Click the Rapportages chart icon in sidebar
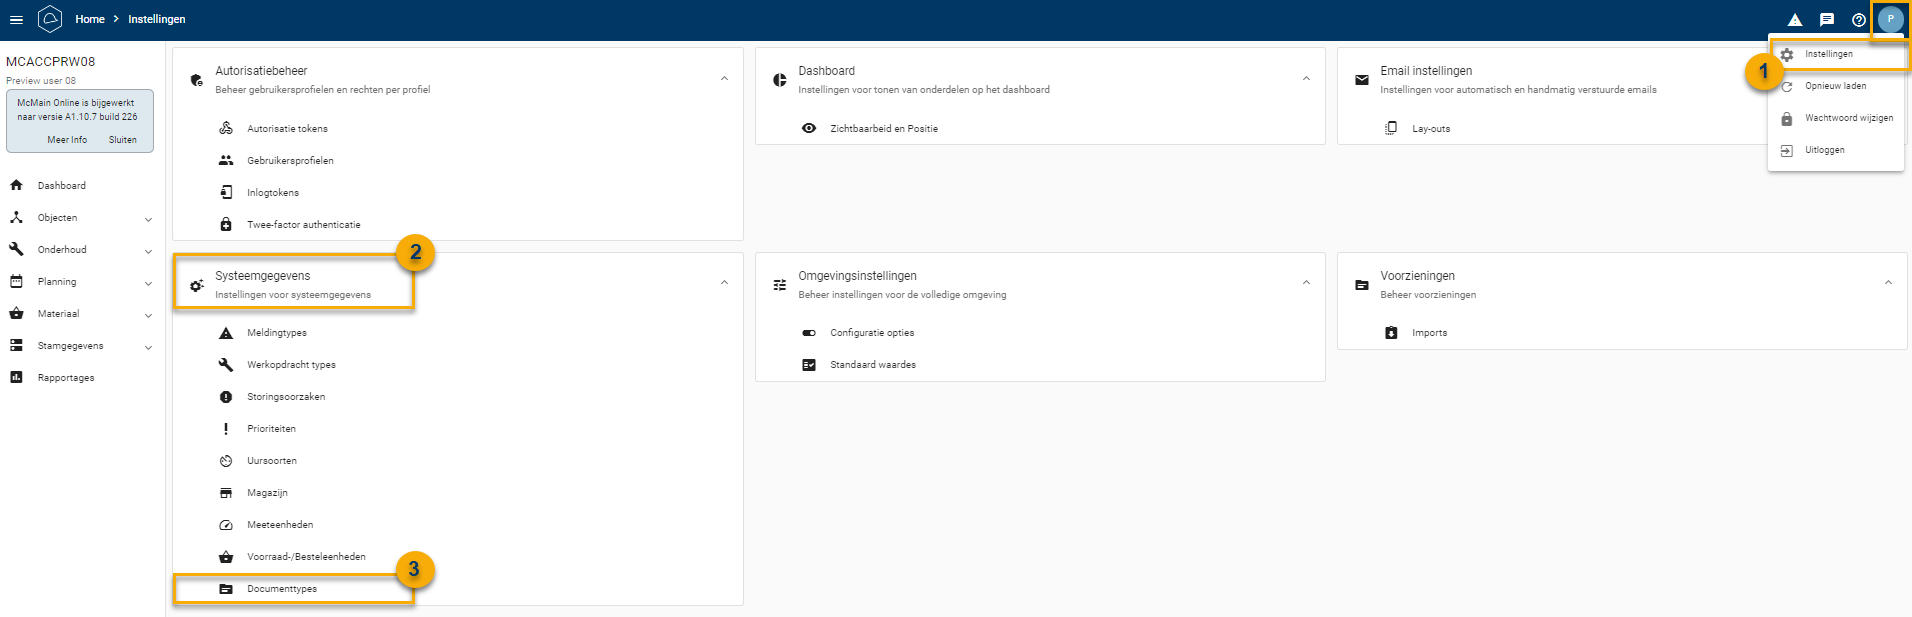Viewport: 1912px width, 617px height. pos(16,377)
